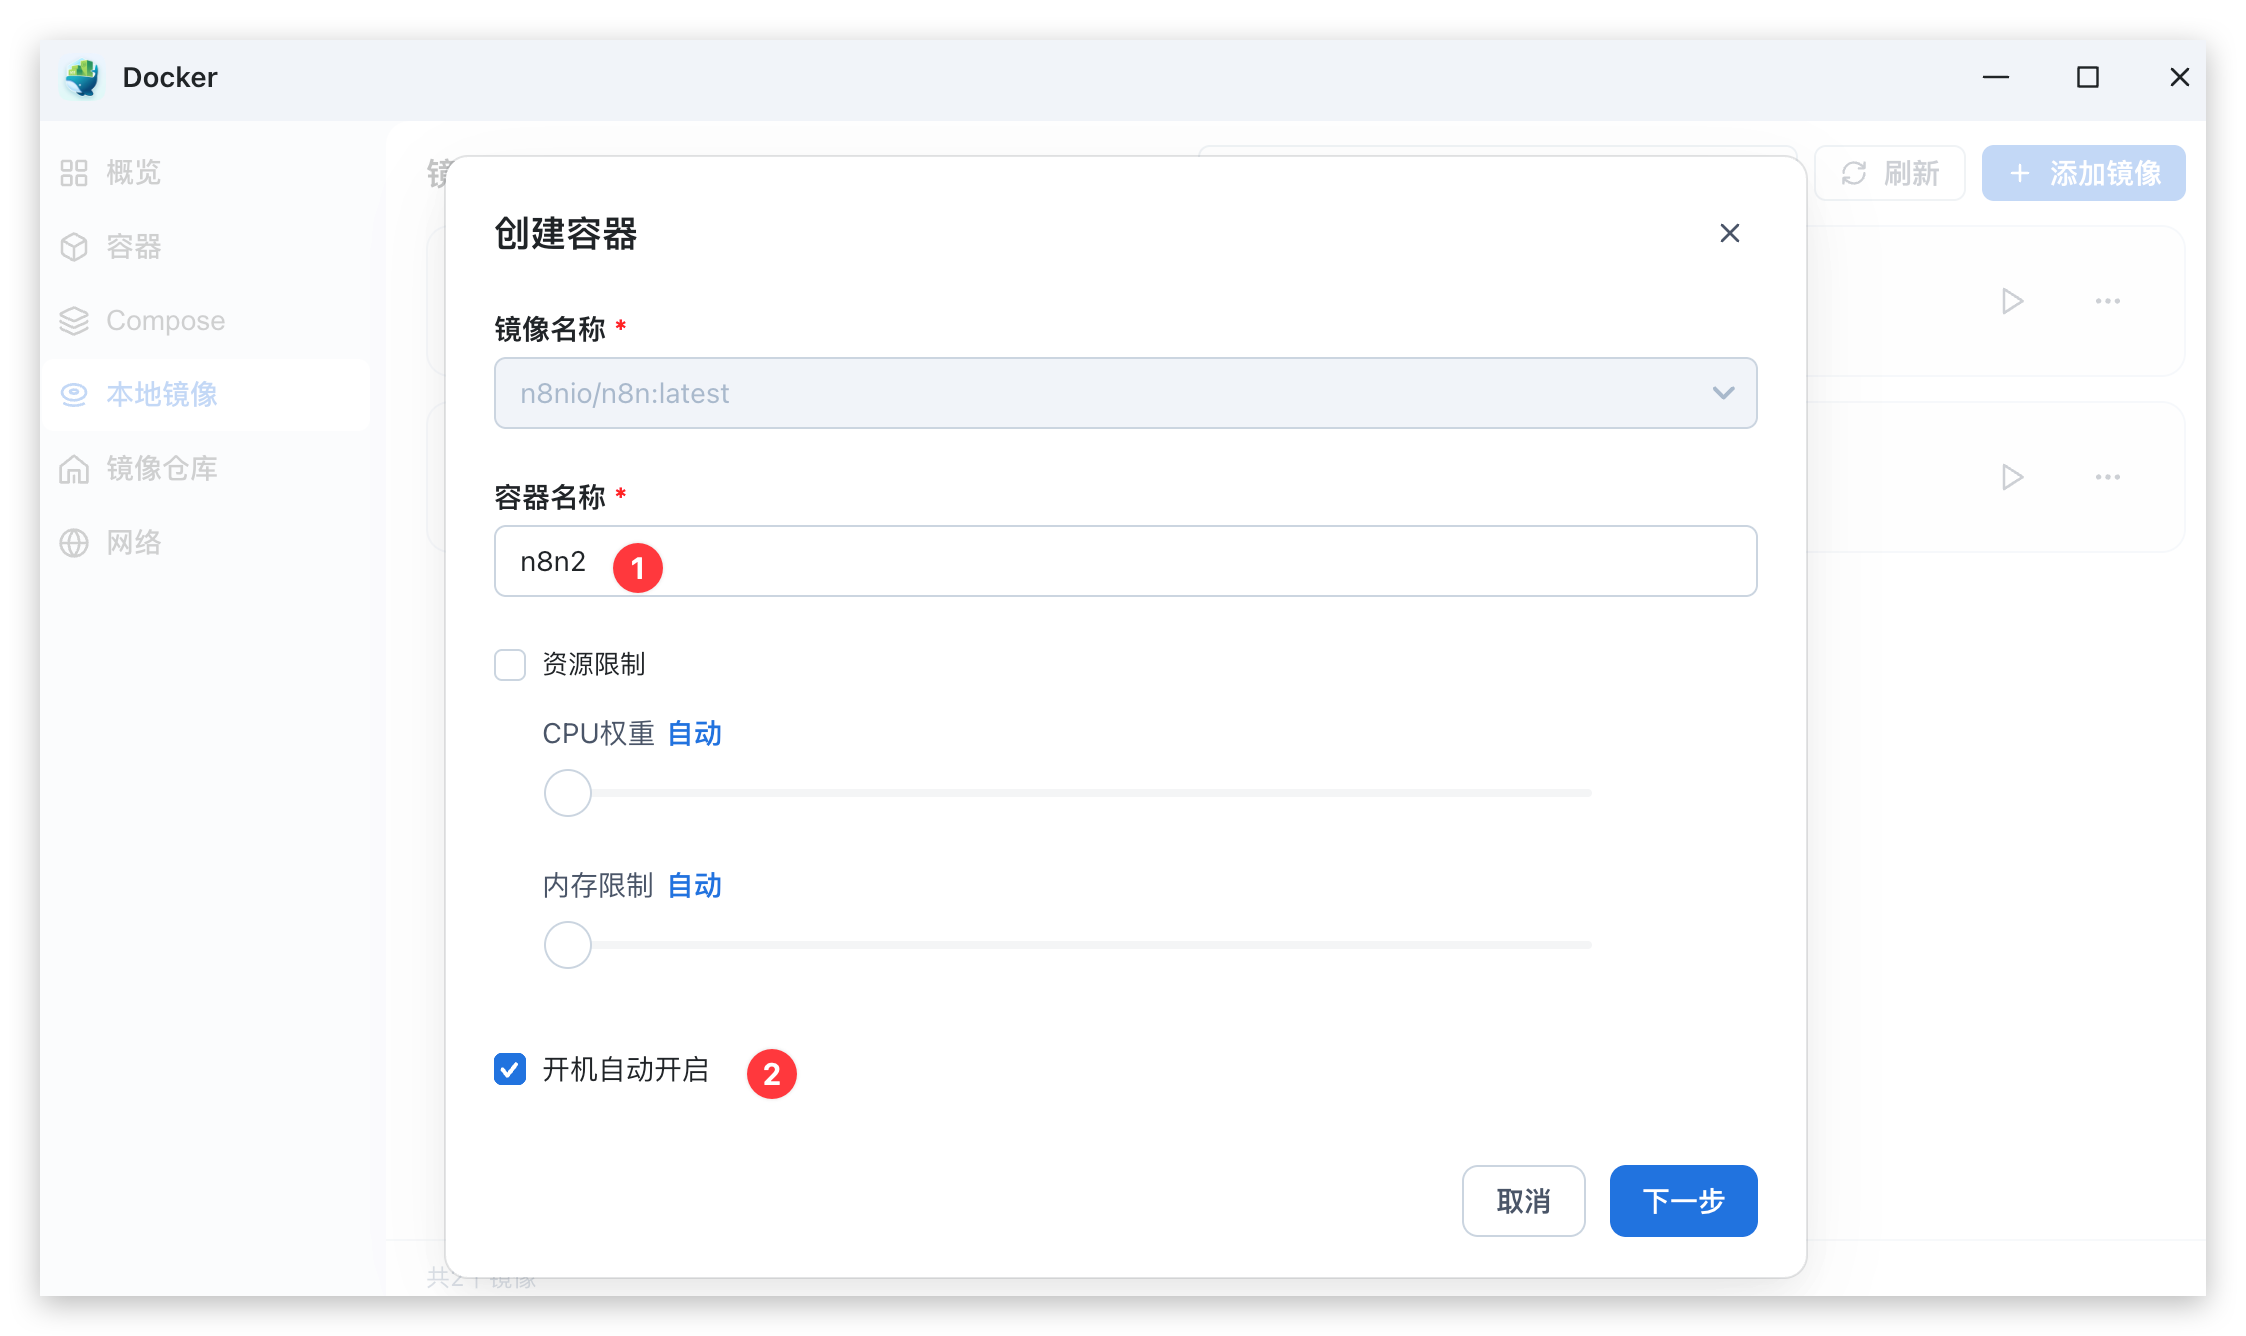The width and height of the screenshot is (2246, 1336).
Task: Expand the 镜像名称 dropdown chevron
Action: click(x=1722, y=393)
